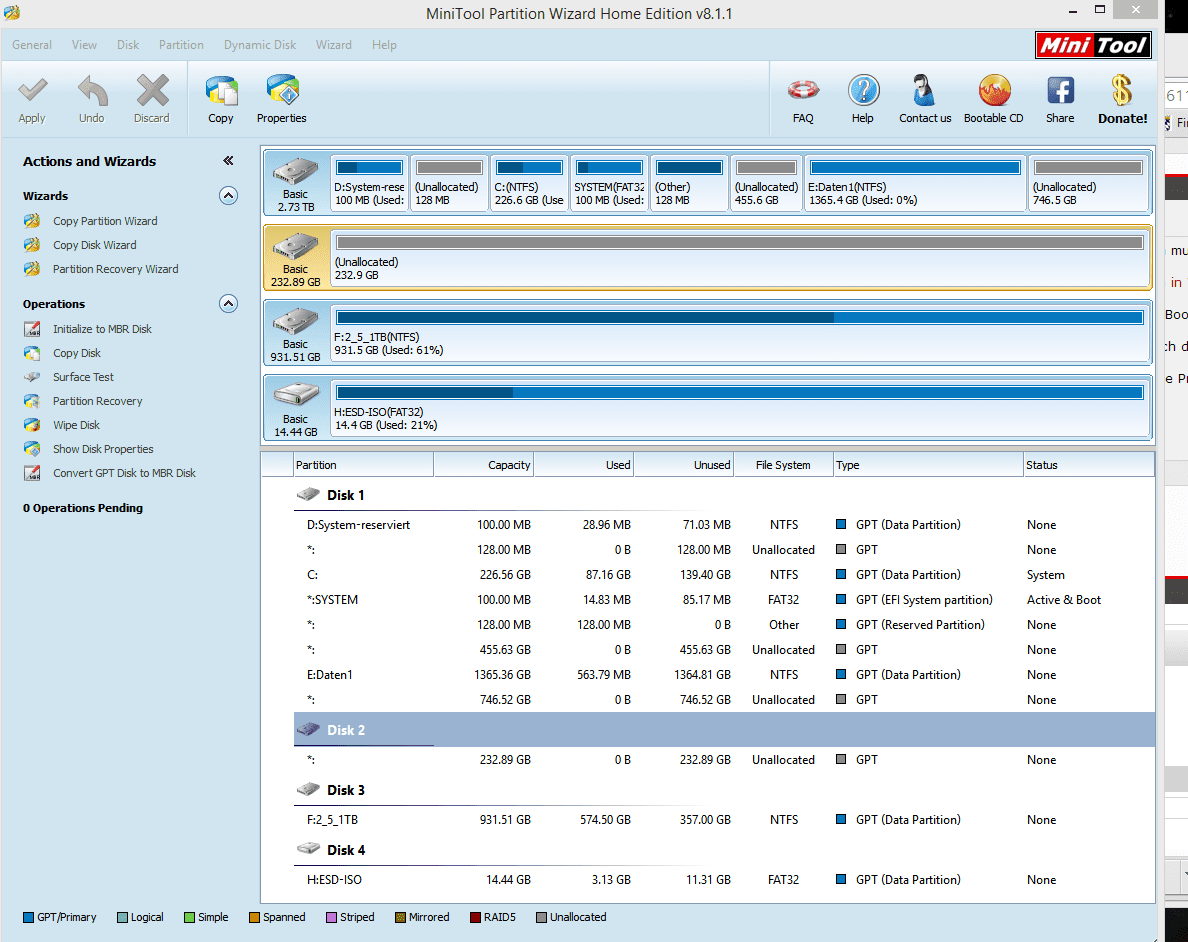Screen dimensions: 1188x942
Task: Click the Copy toolbar icon
Action: (221, 92)
